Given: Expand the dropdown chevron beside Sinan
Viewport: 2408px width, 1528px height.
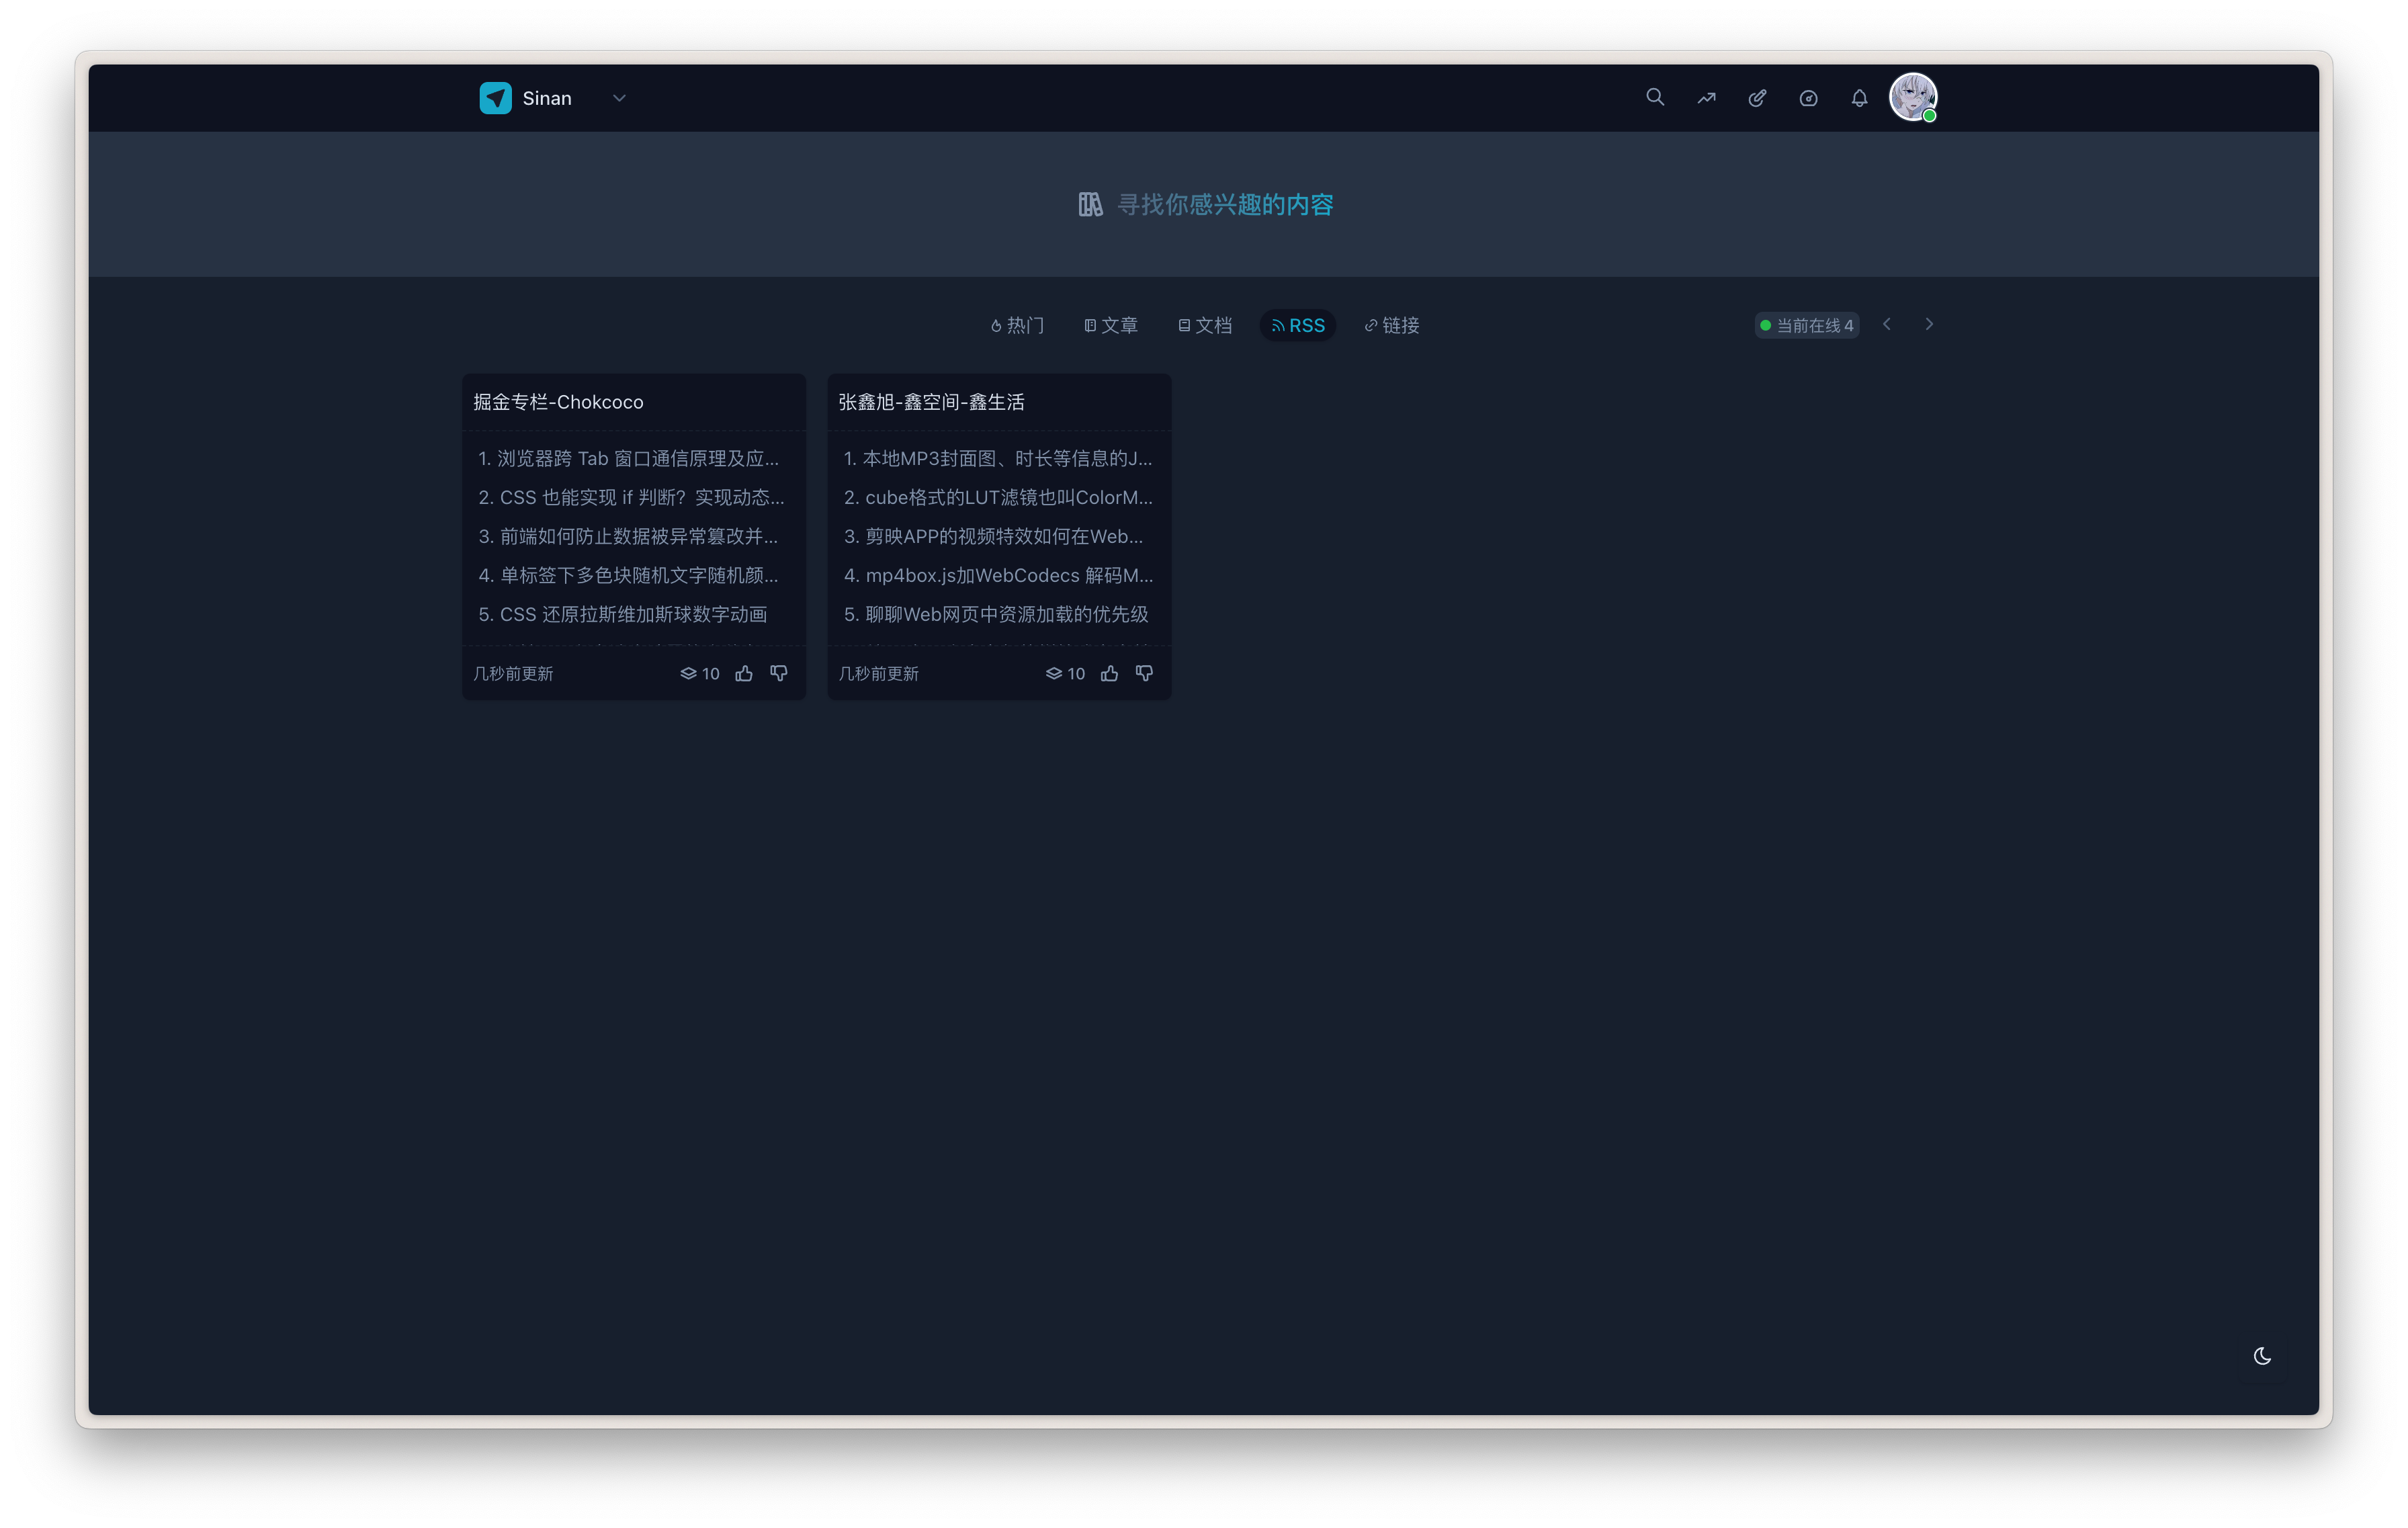Looking at the screenshot, I should tap(619, 98).
